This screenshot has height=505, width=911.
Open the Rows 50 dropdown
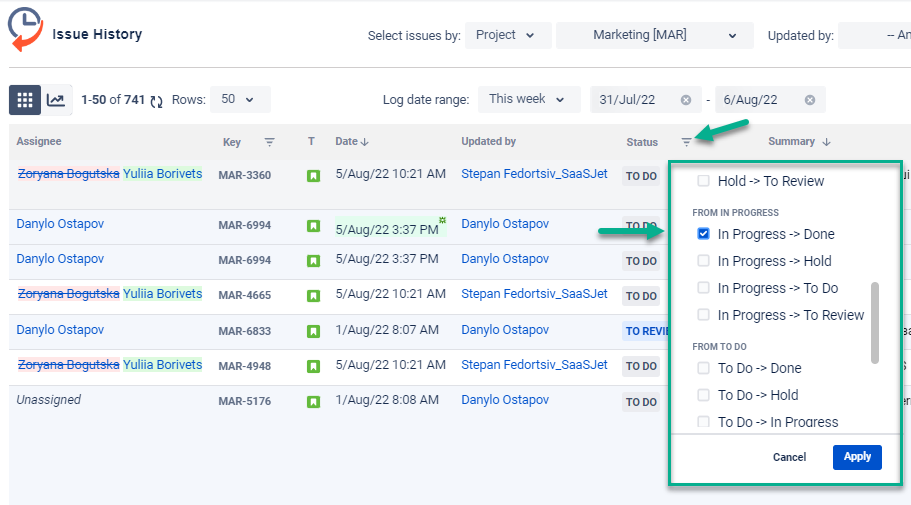(x=240, y=99)
